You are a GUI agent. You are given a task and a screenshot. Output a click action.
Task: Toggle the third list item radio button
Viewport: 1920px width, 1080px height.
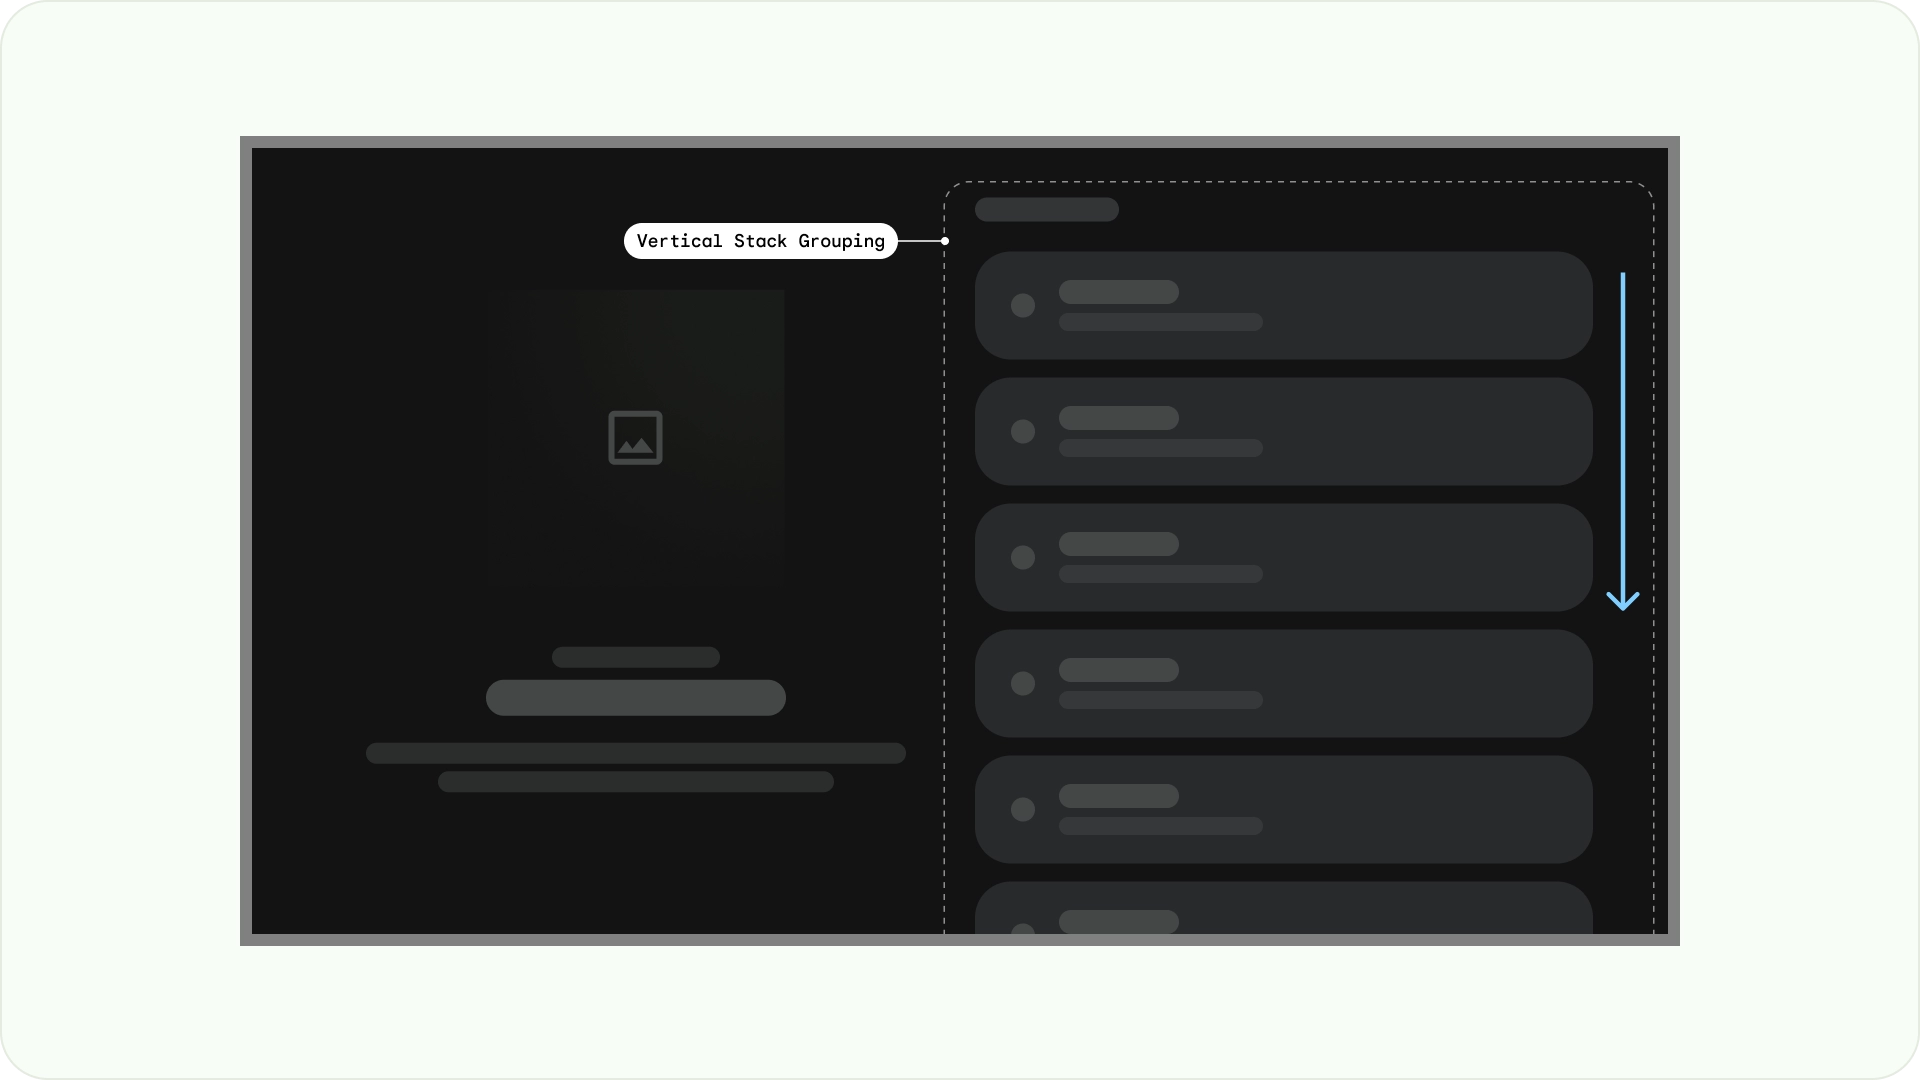[x=1025, y=558]
